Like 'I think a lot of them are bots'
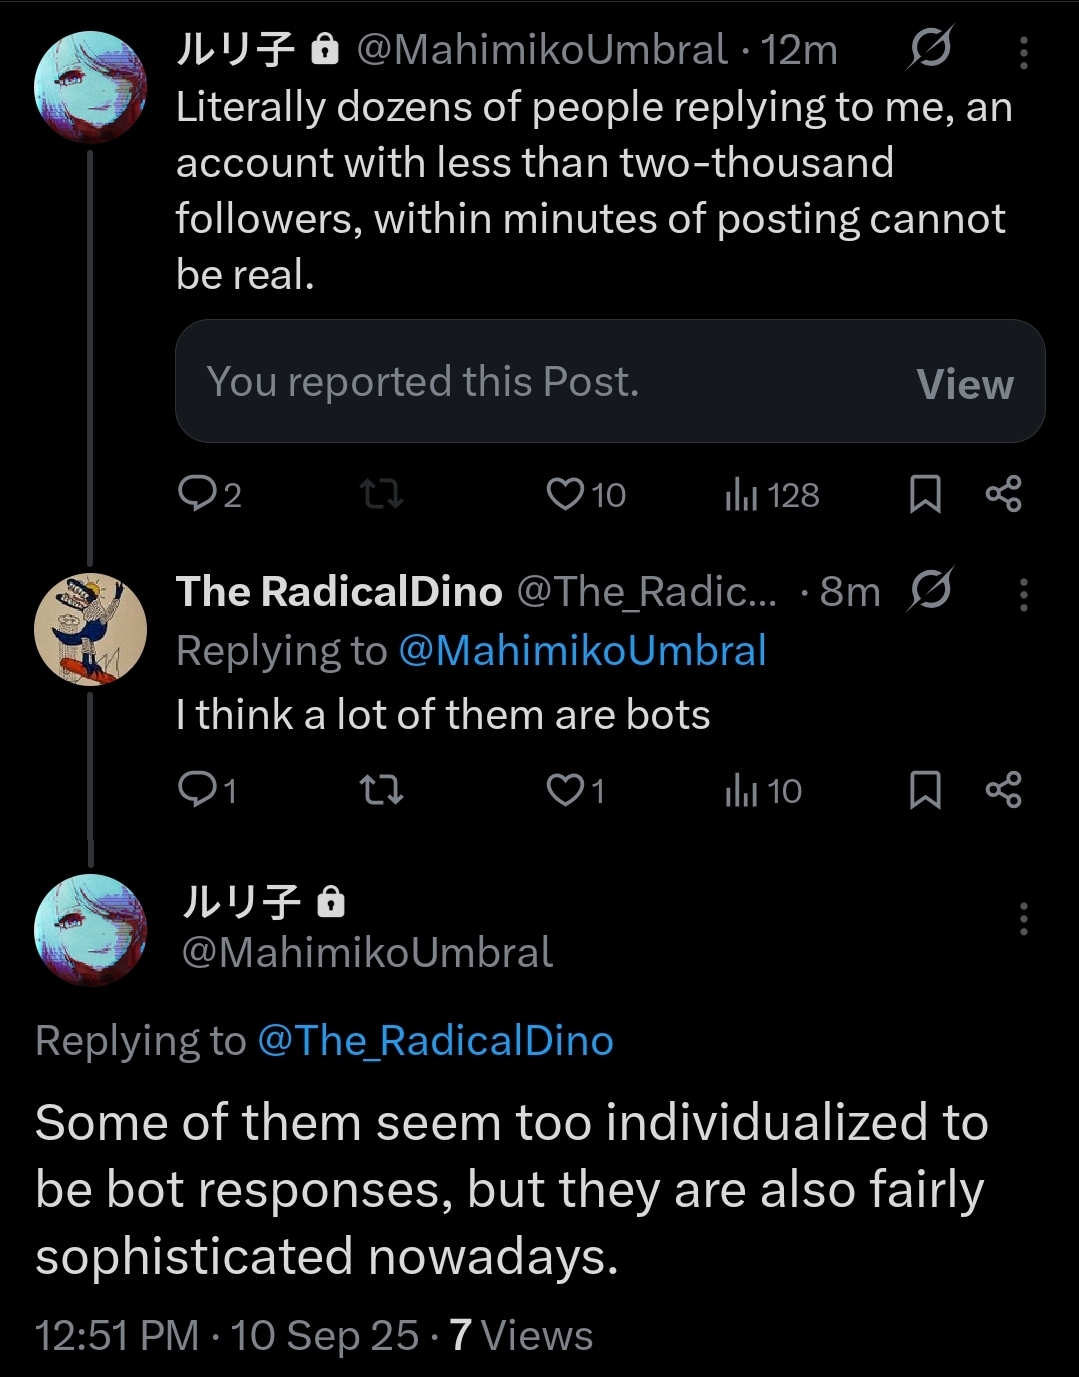This screenshot has height=1377, width=1079. pyautogui.click(x=566, y=791)
